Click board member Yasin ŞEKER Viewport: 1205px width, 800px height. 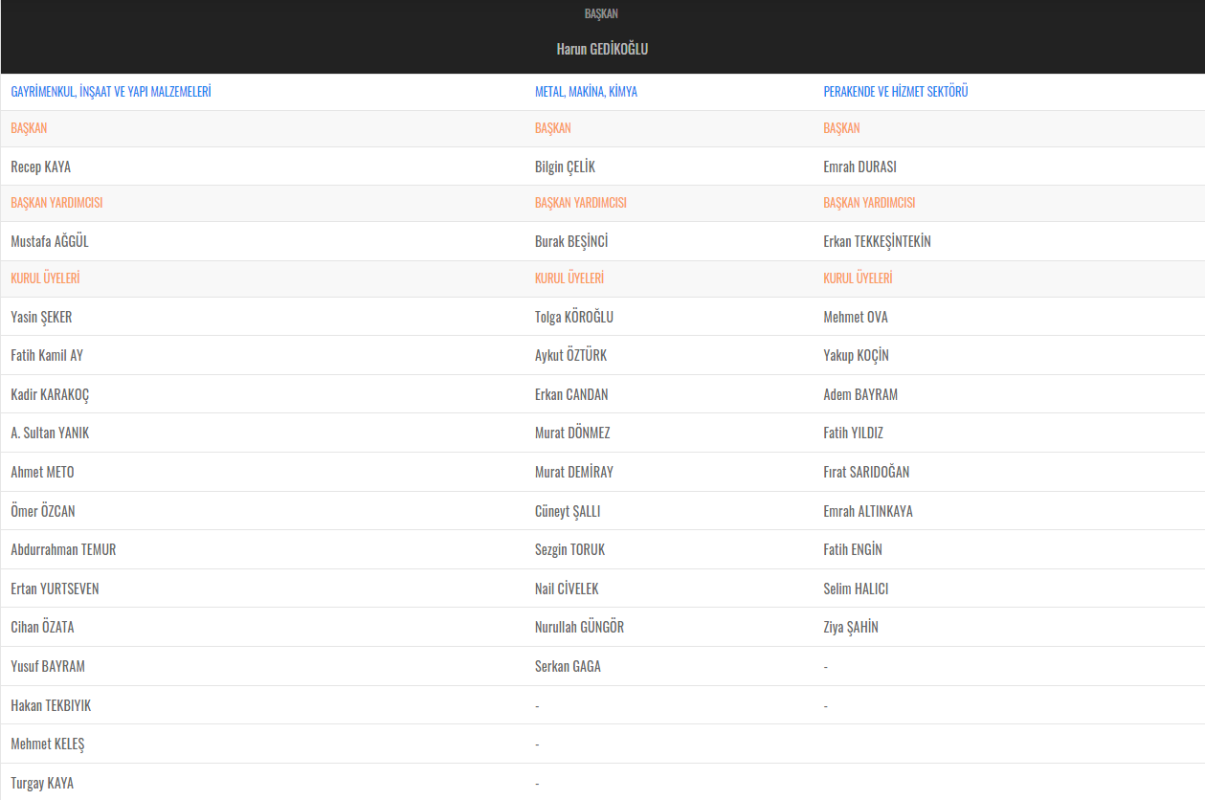point(41,317)
